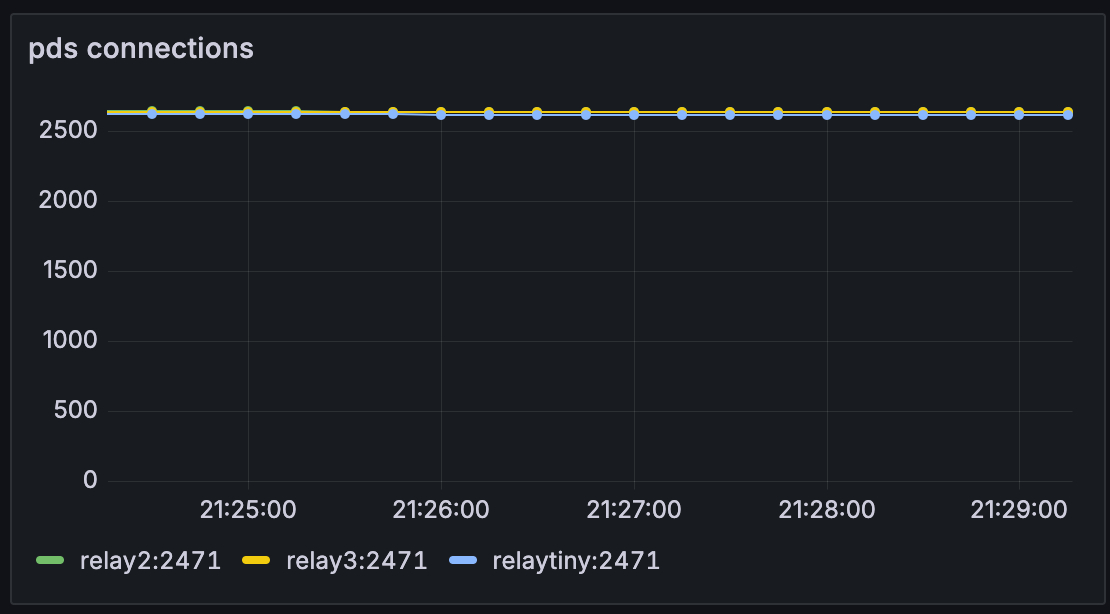Image resolution: width=1110 pixels, height=614 pixels.
Task: Click the 1000 y-axis tick label
Action: click(69, 341)
